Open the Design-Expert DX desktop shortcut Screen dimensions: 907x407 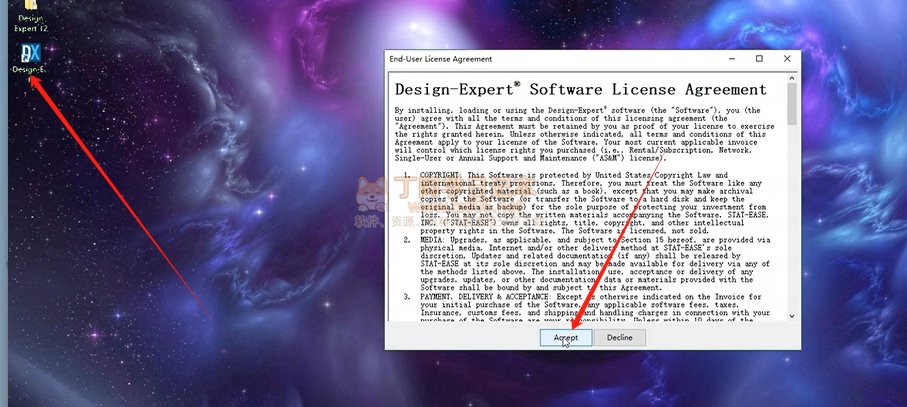[x=30, y=59]
